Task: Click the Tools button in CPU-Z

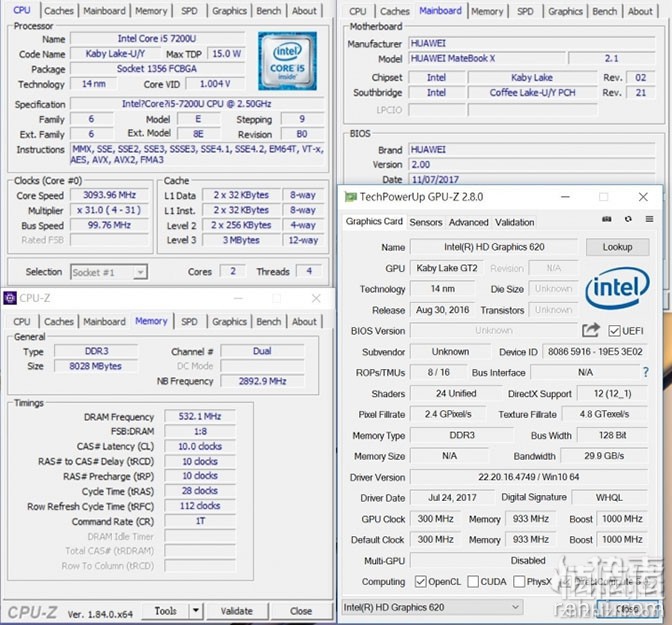Action: (x=165, y=610)
